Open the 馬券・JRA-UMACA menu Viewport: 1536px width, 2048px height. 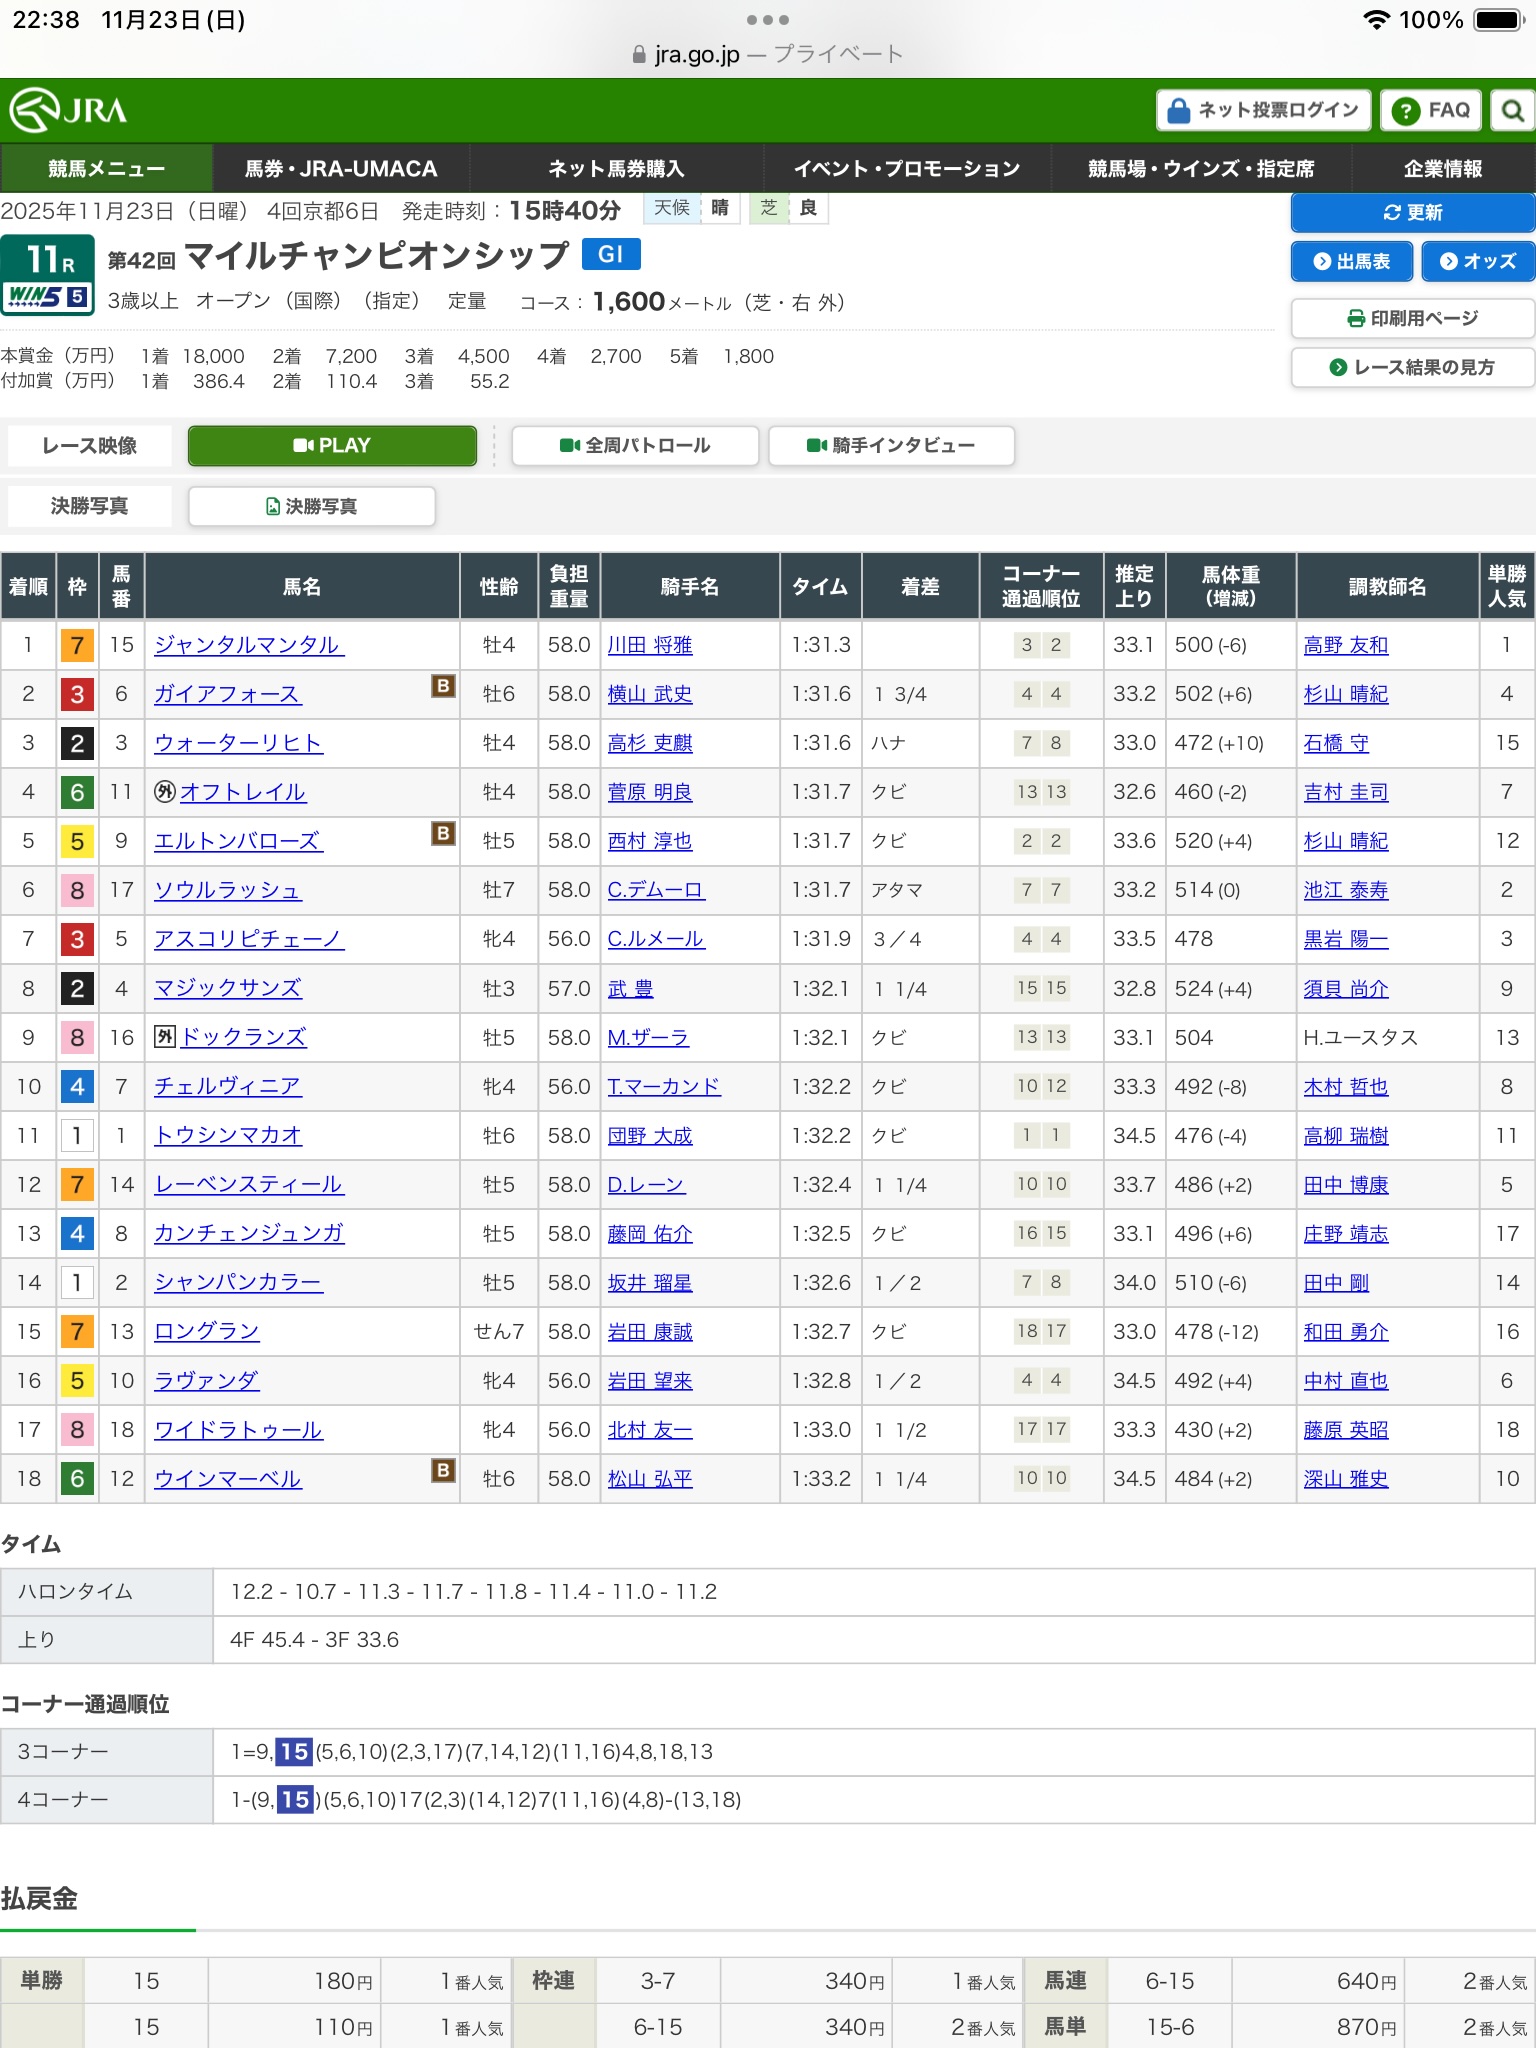[341, 169]
